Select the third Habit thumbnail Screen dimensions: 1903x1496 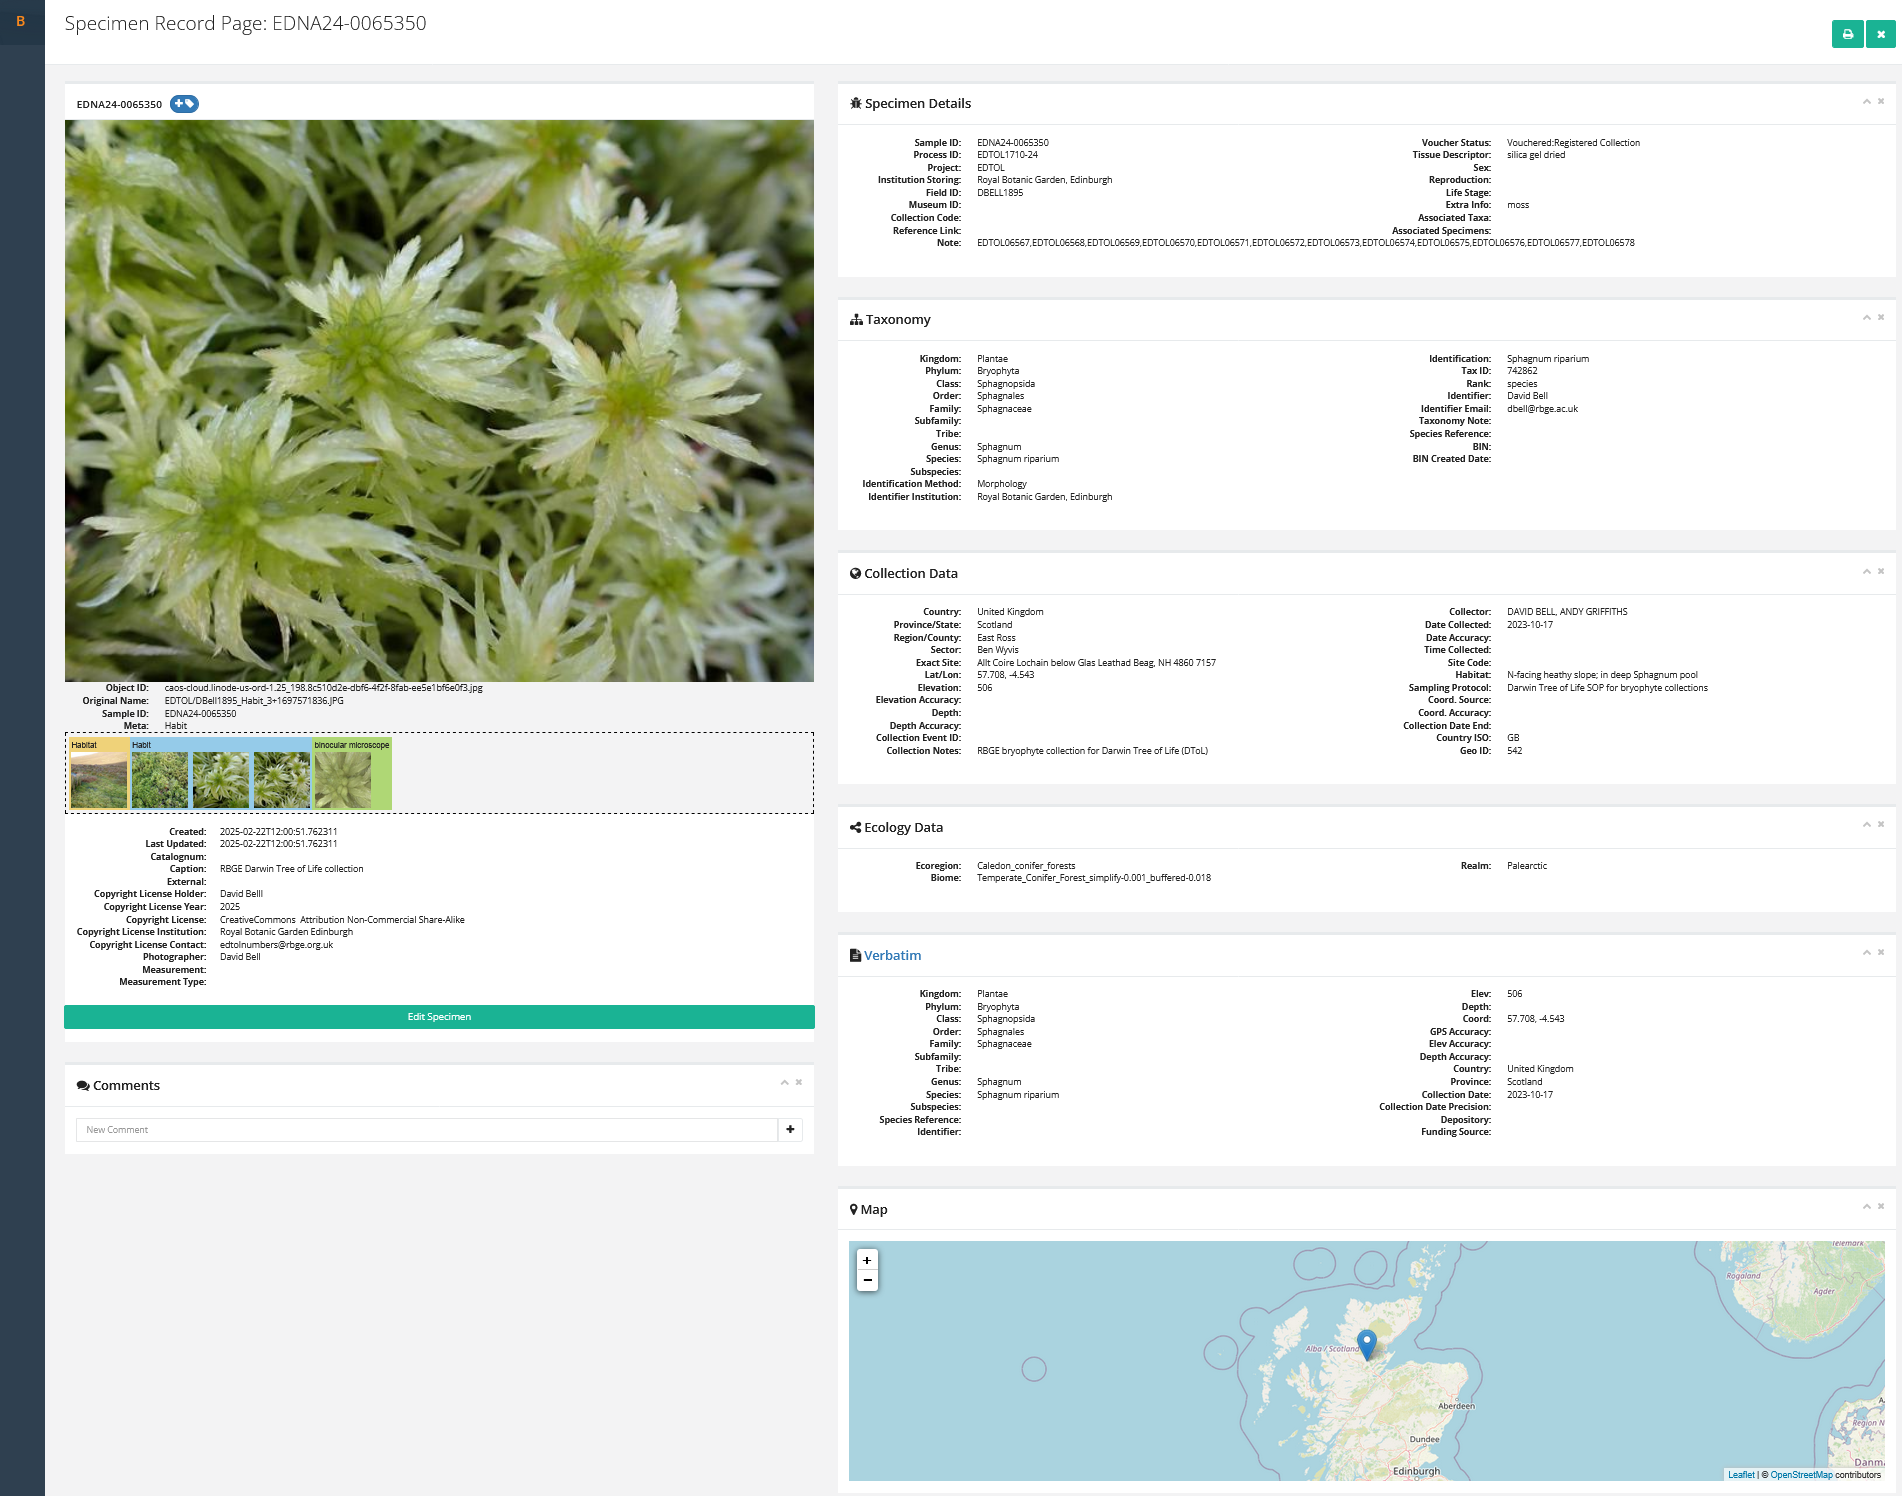coord(282,779)
